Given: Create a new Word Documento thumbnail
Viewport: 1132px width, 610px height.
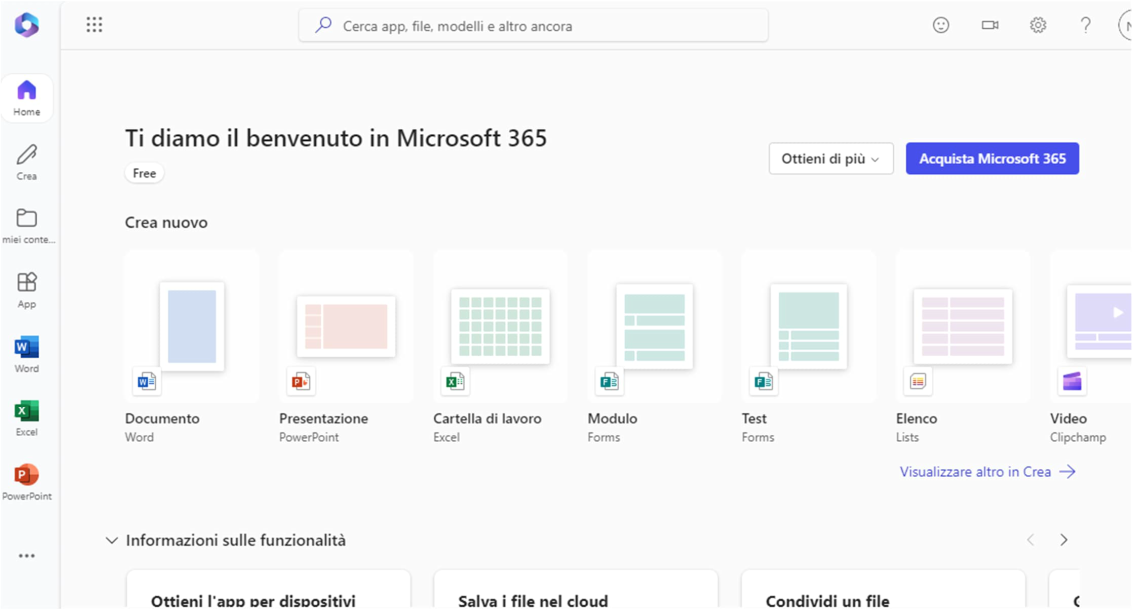Looking at the screenshot, I should click(192, 326).
